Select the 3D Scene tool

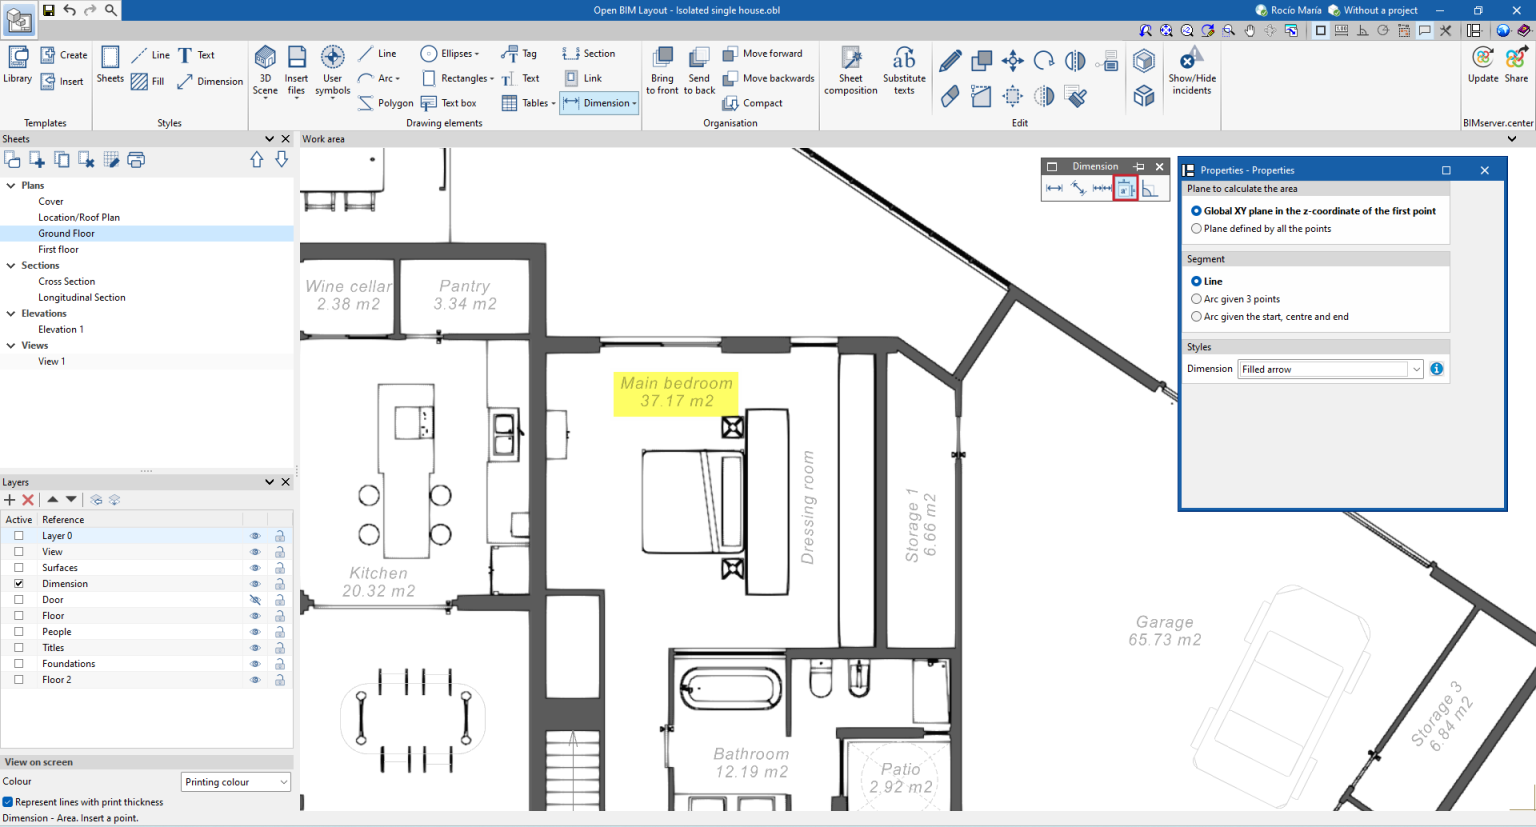point(264,66)
